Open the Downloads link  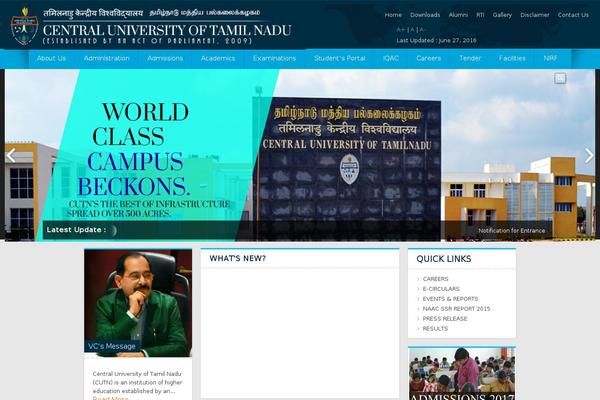(425, 15)
